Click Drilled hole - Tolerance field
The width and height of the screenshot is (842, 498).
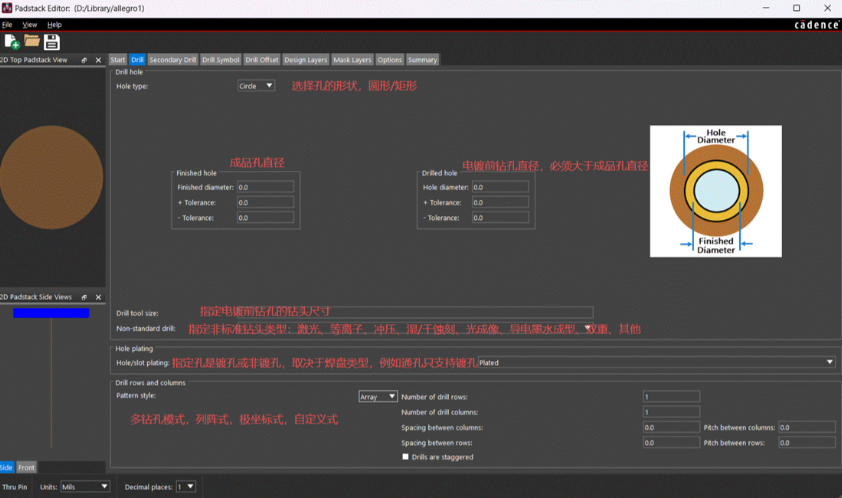[x=500, y=218]
